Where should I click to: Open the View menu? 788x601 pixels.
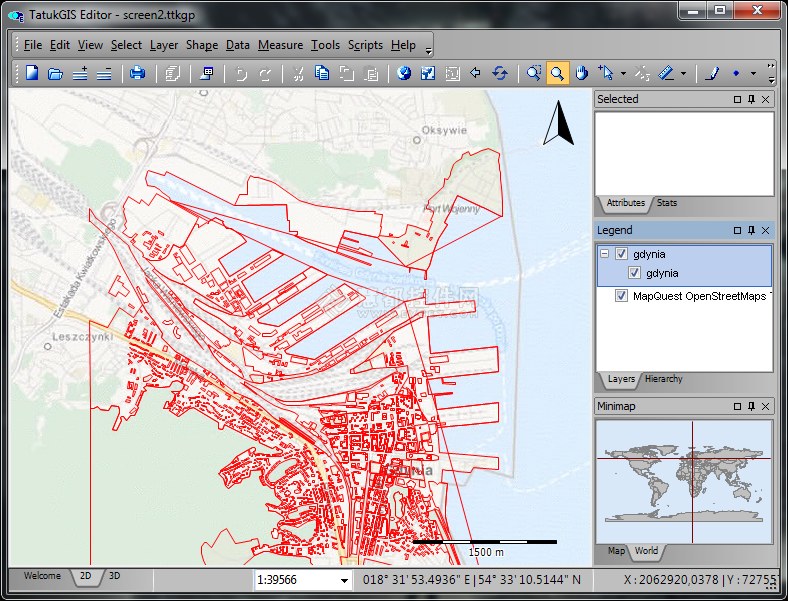pos(90,45)
